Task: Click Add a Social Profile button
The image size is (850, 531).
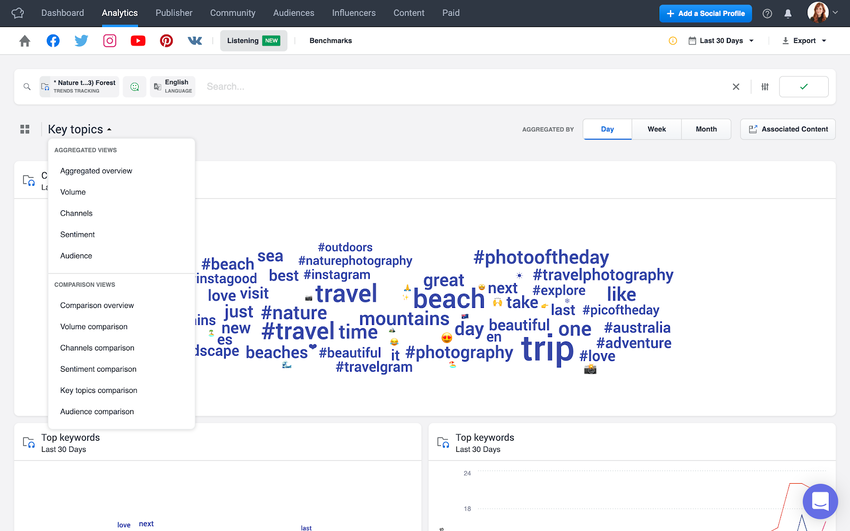Action: click(705, 14)
